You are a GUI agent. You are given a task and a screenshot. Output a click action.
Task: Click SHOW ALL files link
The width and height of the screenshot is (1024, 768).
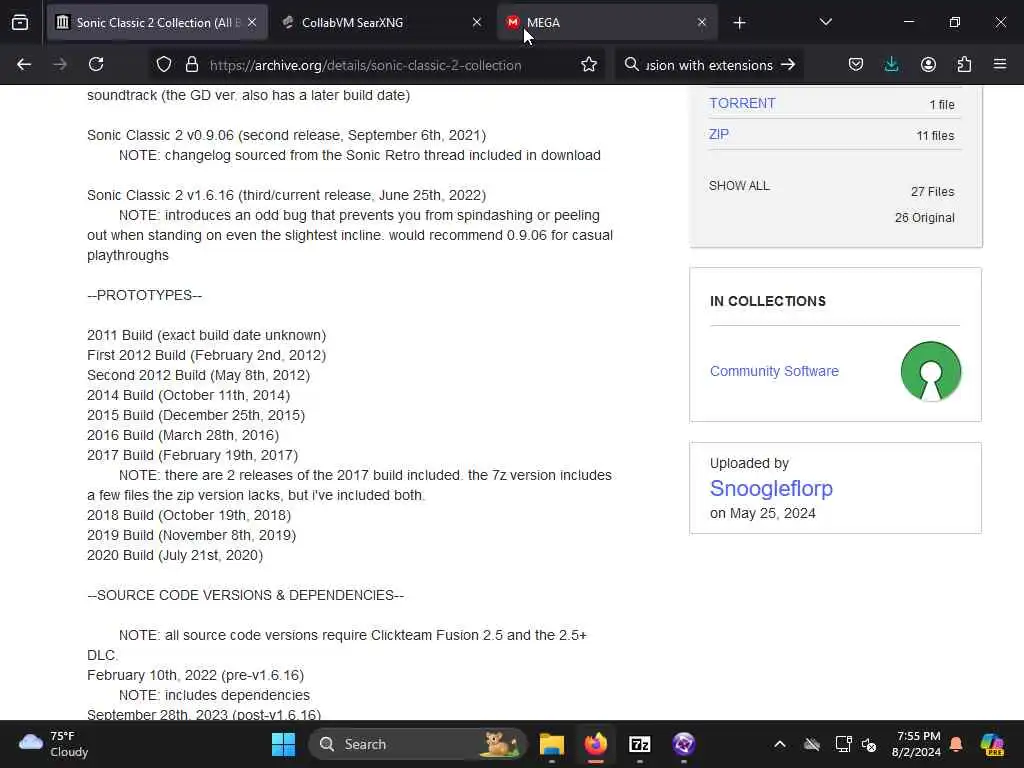739,185
